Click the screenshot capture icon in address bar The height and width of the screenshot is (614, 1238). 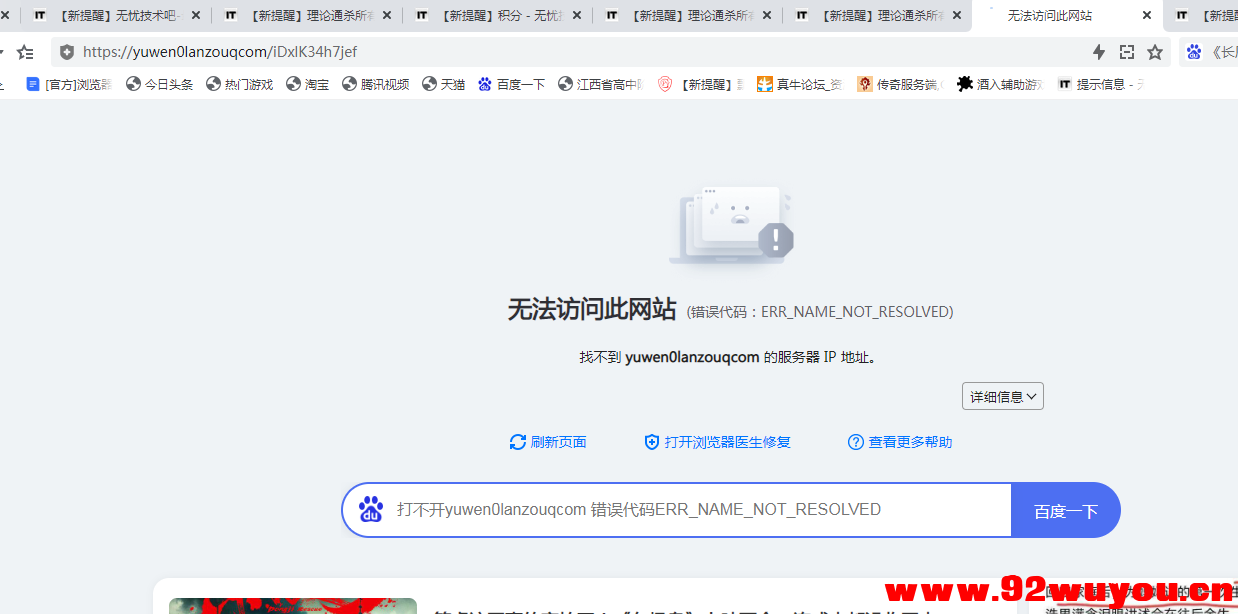[x=1128, y=51]
